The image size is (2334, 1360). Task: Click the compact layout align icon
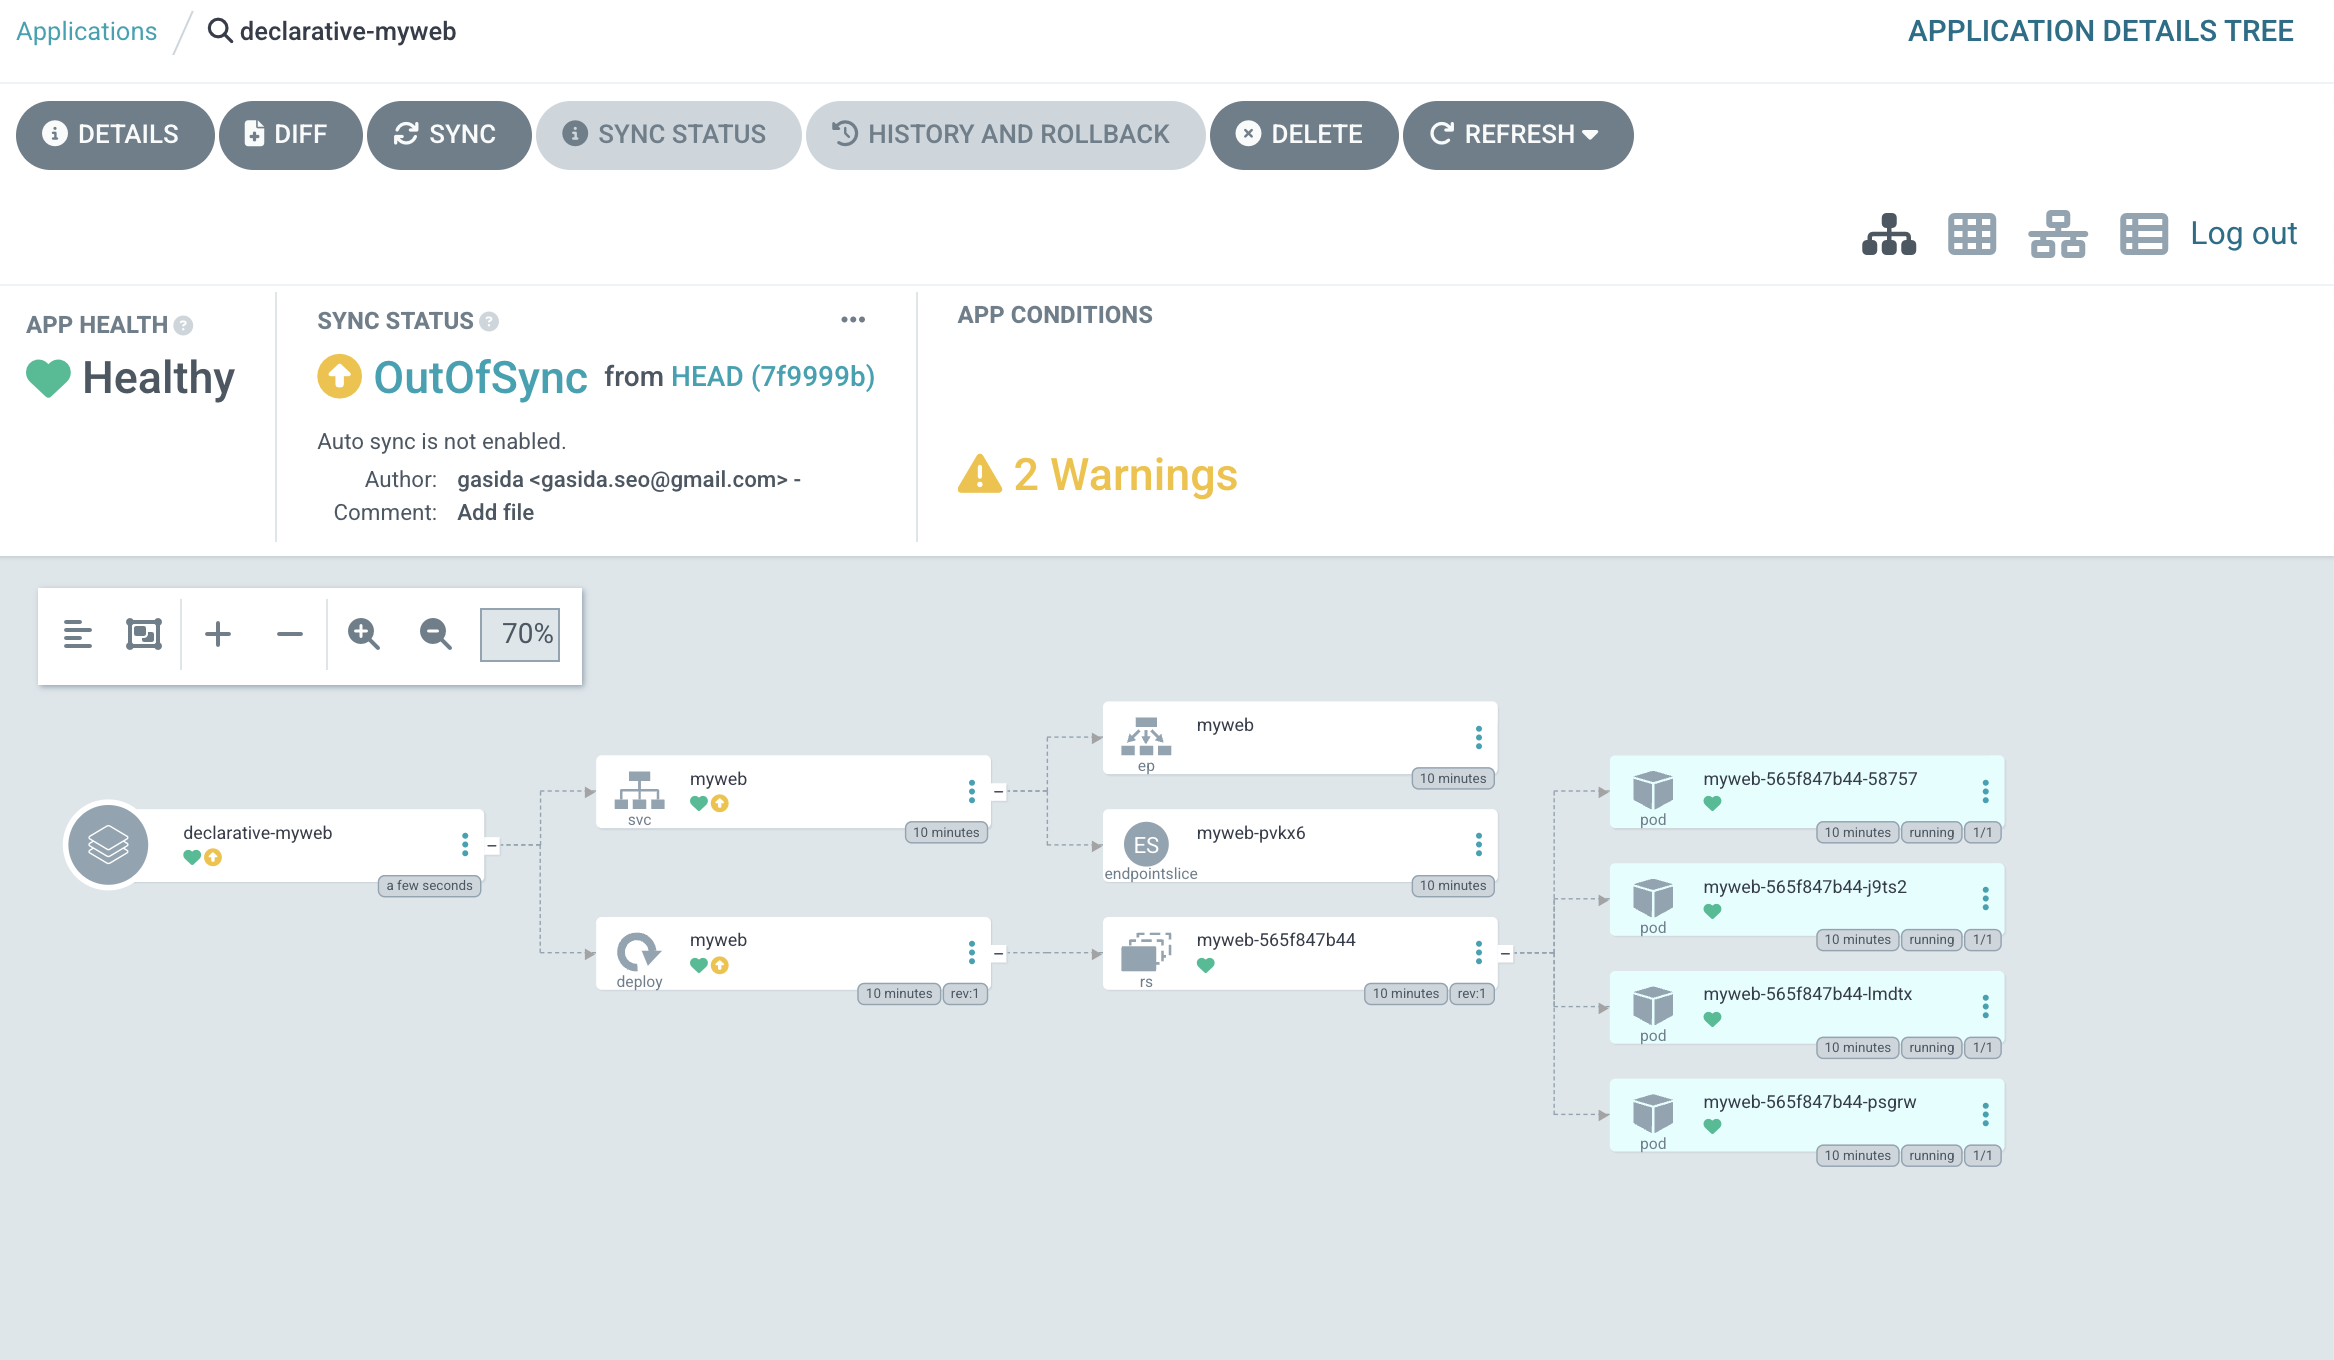pyautogui.click(x=77, y=634)
